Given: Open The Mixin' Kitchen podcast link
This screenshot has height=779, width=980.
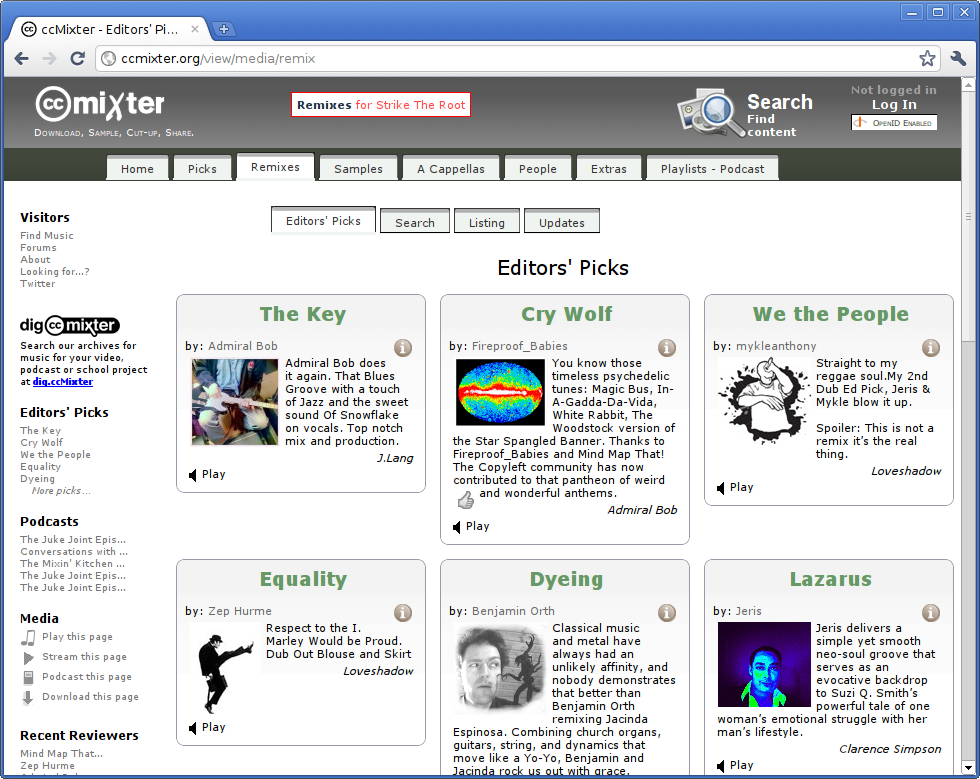Looking at the screenshot, I should click(x=72, y=563).
